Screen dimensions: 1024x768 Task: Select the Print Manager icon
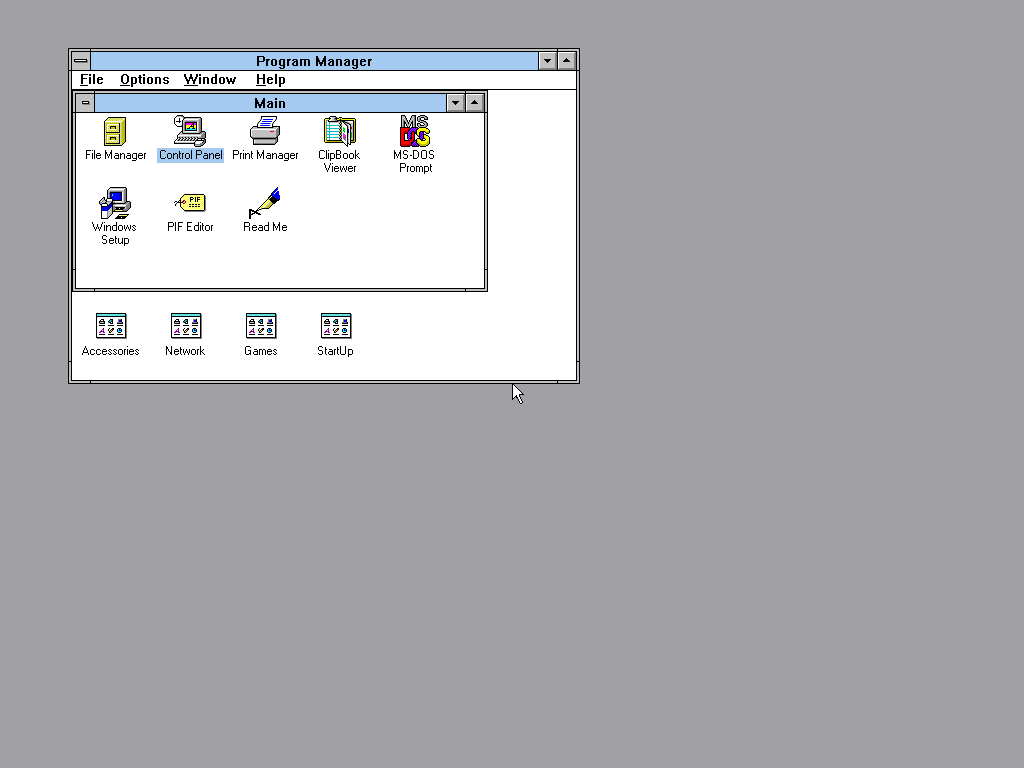tap(265, 132)
